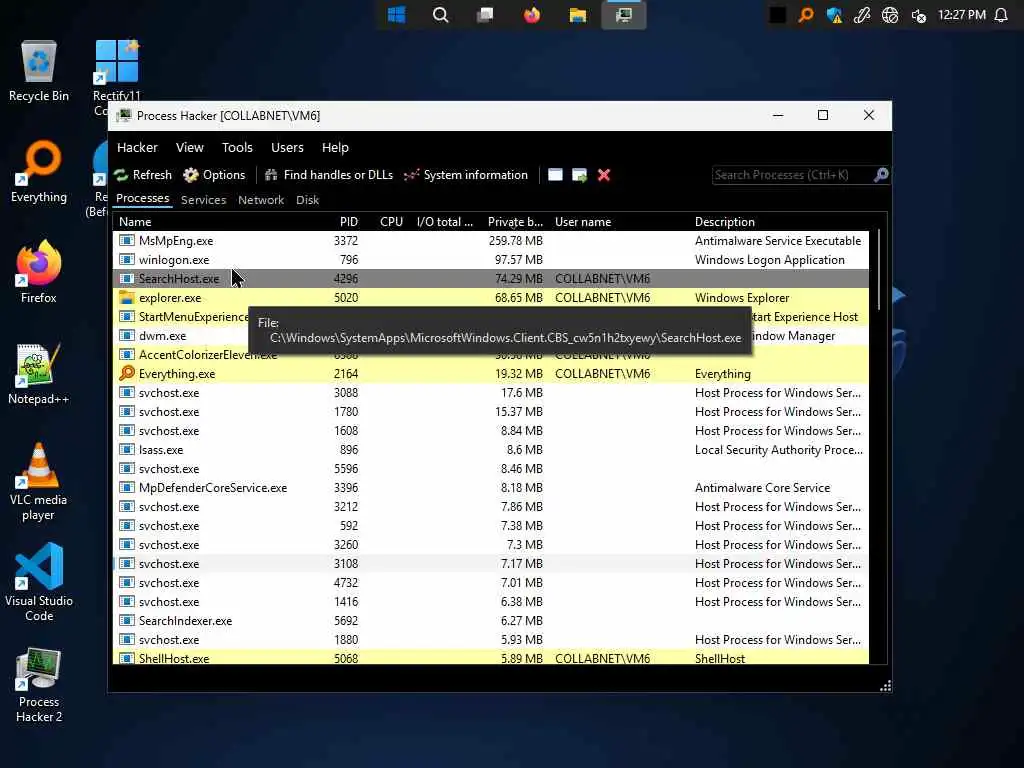The image size is (1024, 768).
Task: Open the Users menu
Action: coord(287,148)
